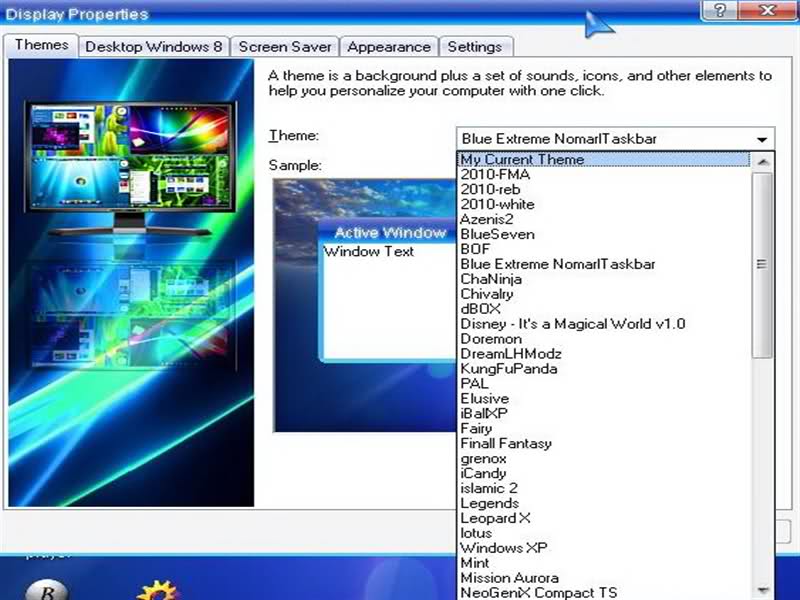The image size is (800, 600).
Task: Select the PAL theme
Action: [605, 384]
